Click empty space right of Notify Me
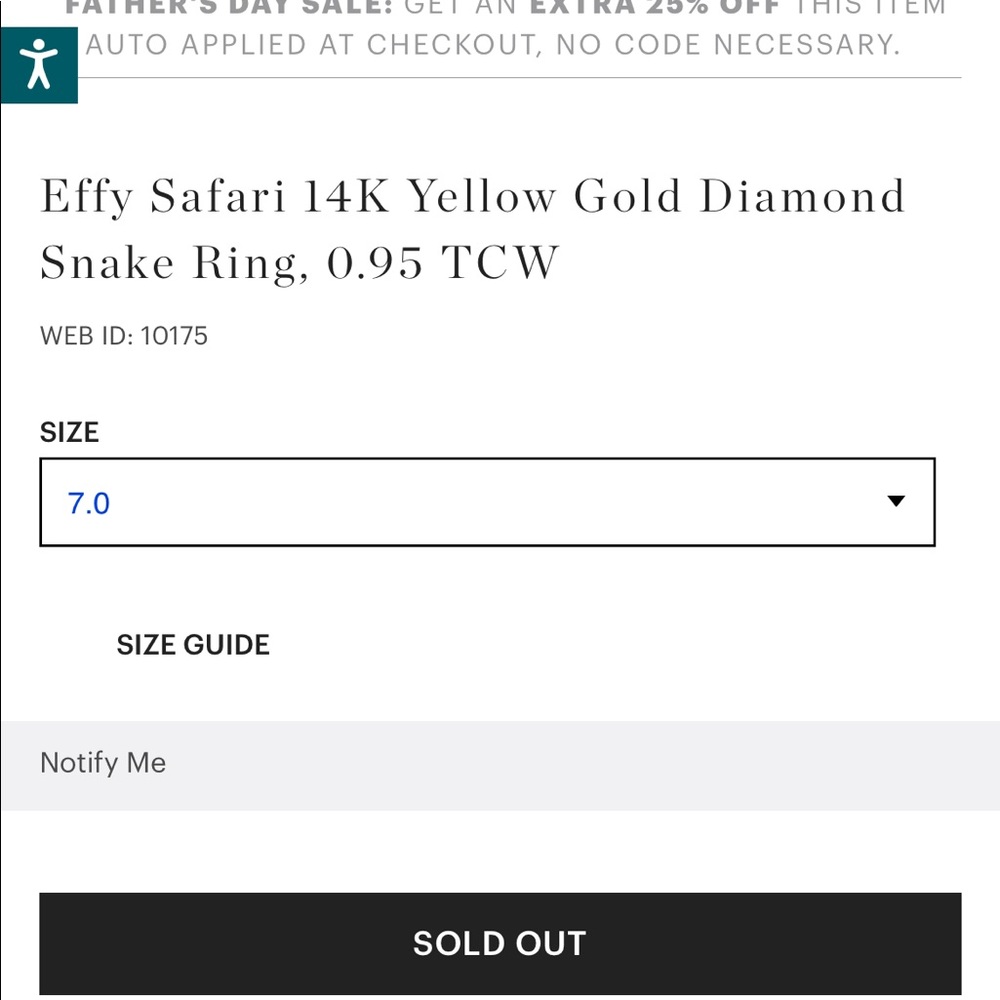1000x1000 pixels. coord(600,765)
